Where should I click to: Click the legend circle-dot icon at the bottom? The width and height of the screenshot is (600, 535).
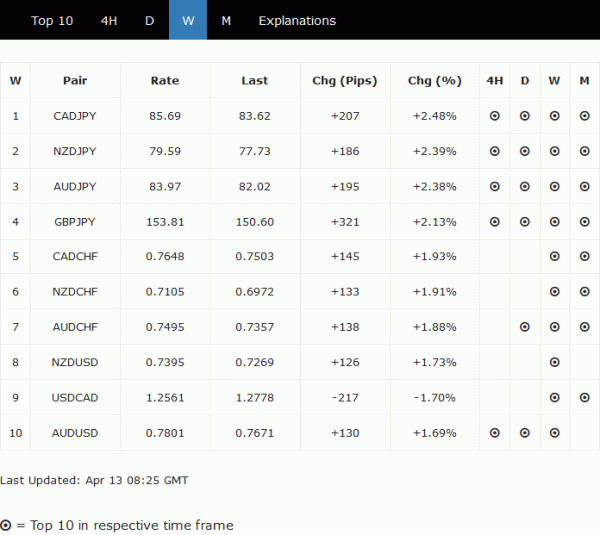pos(6,525)
